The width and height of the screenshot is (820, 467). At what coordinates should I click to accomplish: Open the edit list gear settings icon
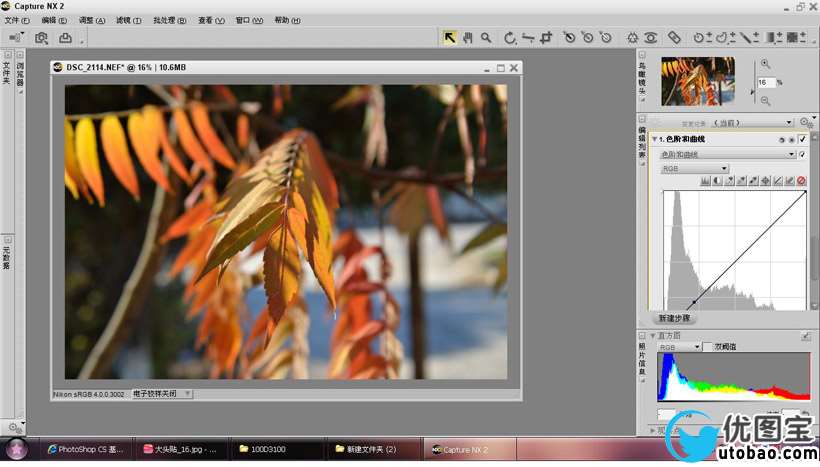tap(806, 122)
